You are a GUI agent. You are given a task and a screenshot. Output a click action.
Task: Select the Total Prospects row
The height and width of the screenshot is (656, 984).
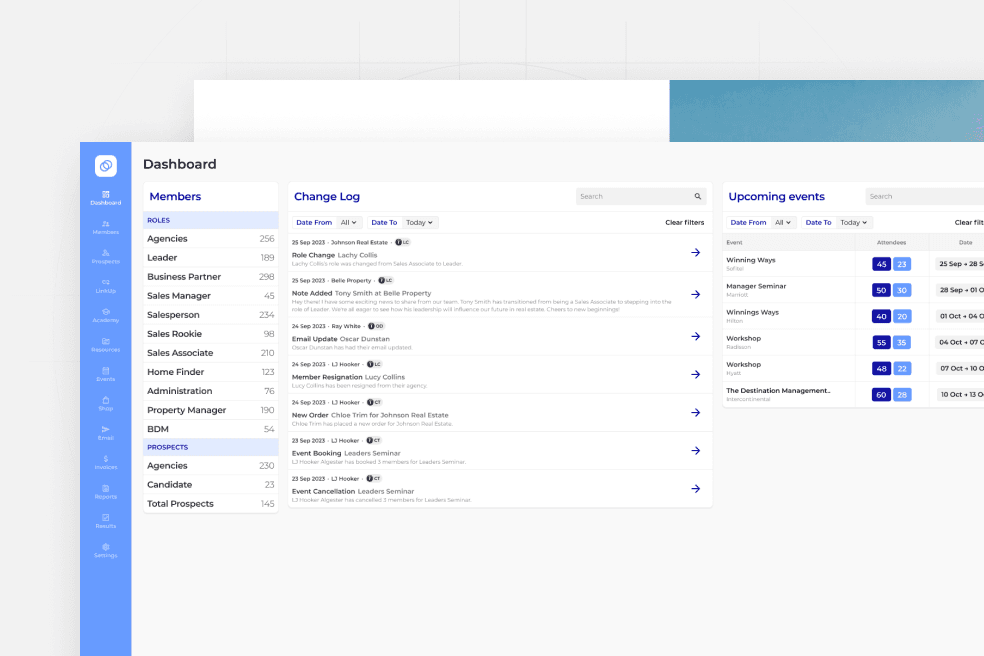pos(211,503)
